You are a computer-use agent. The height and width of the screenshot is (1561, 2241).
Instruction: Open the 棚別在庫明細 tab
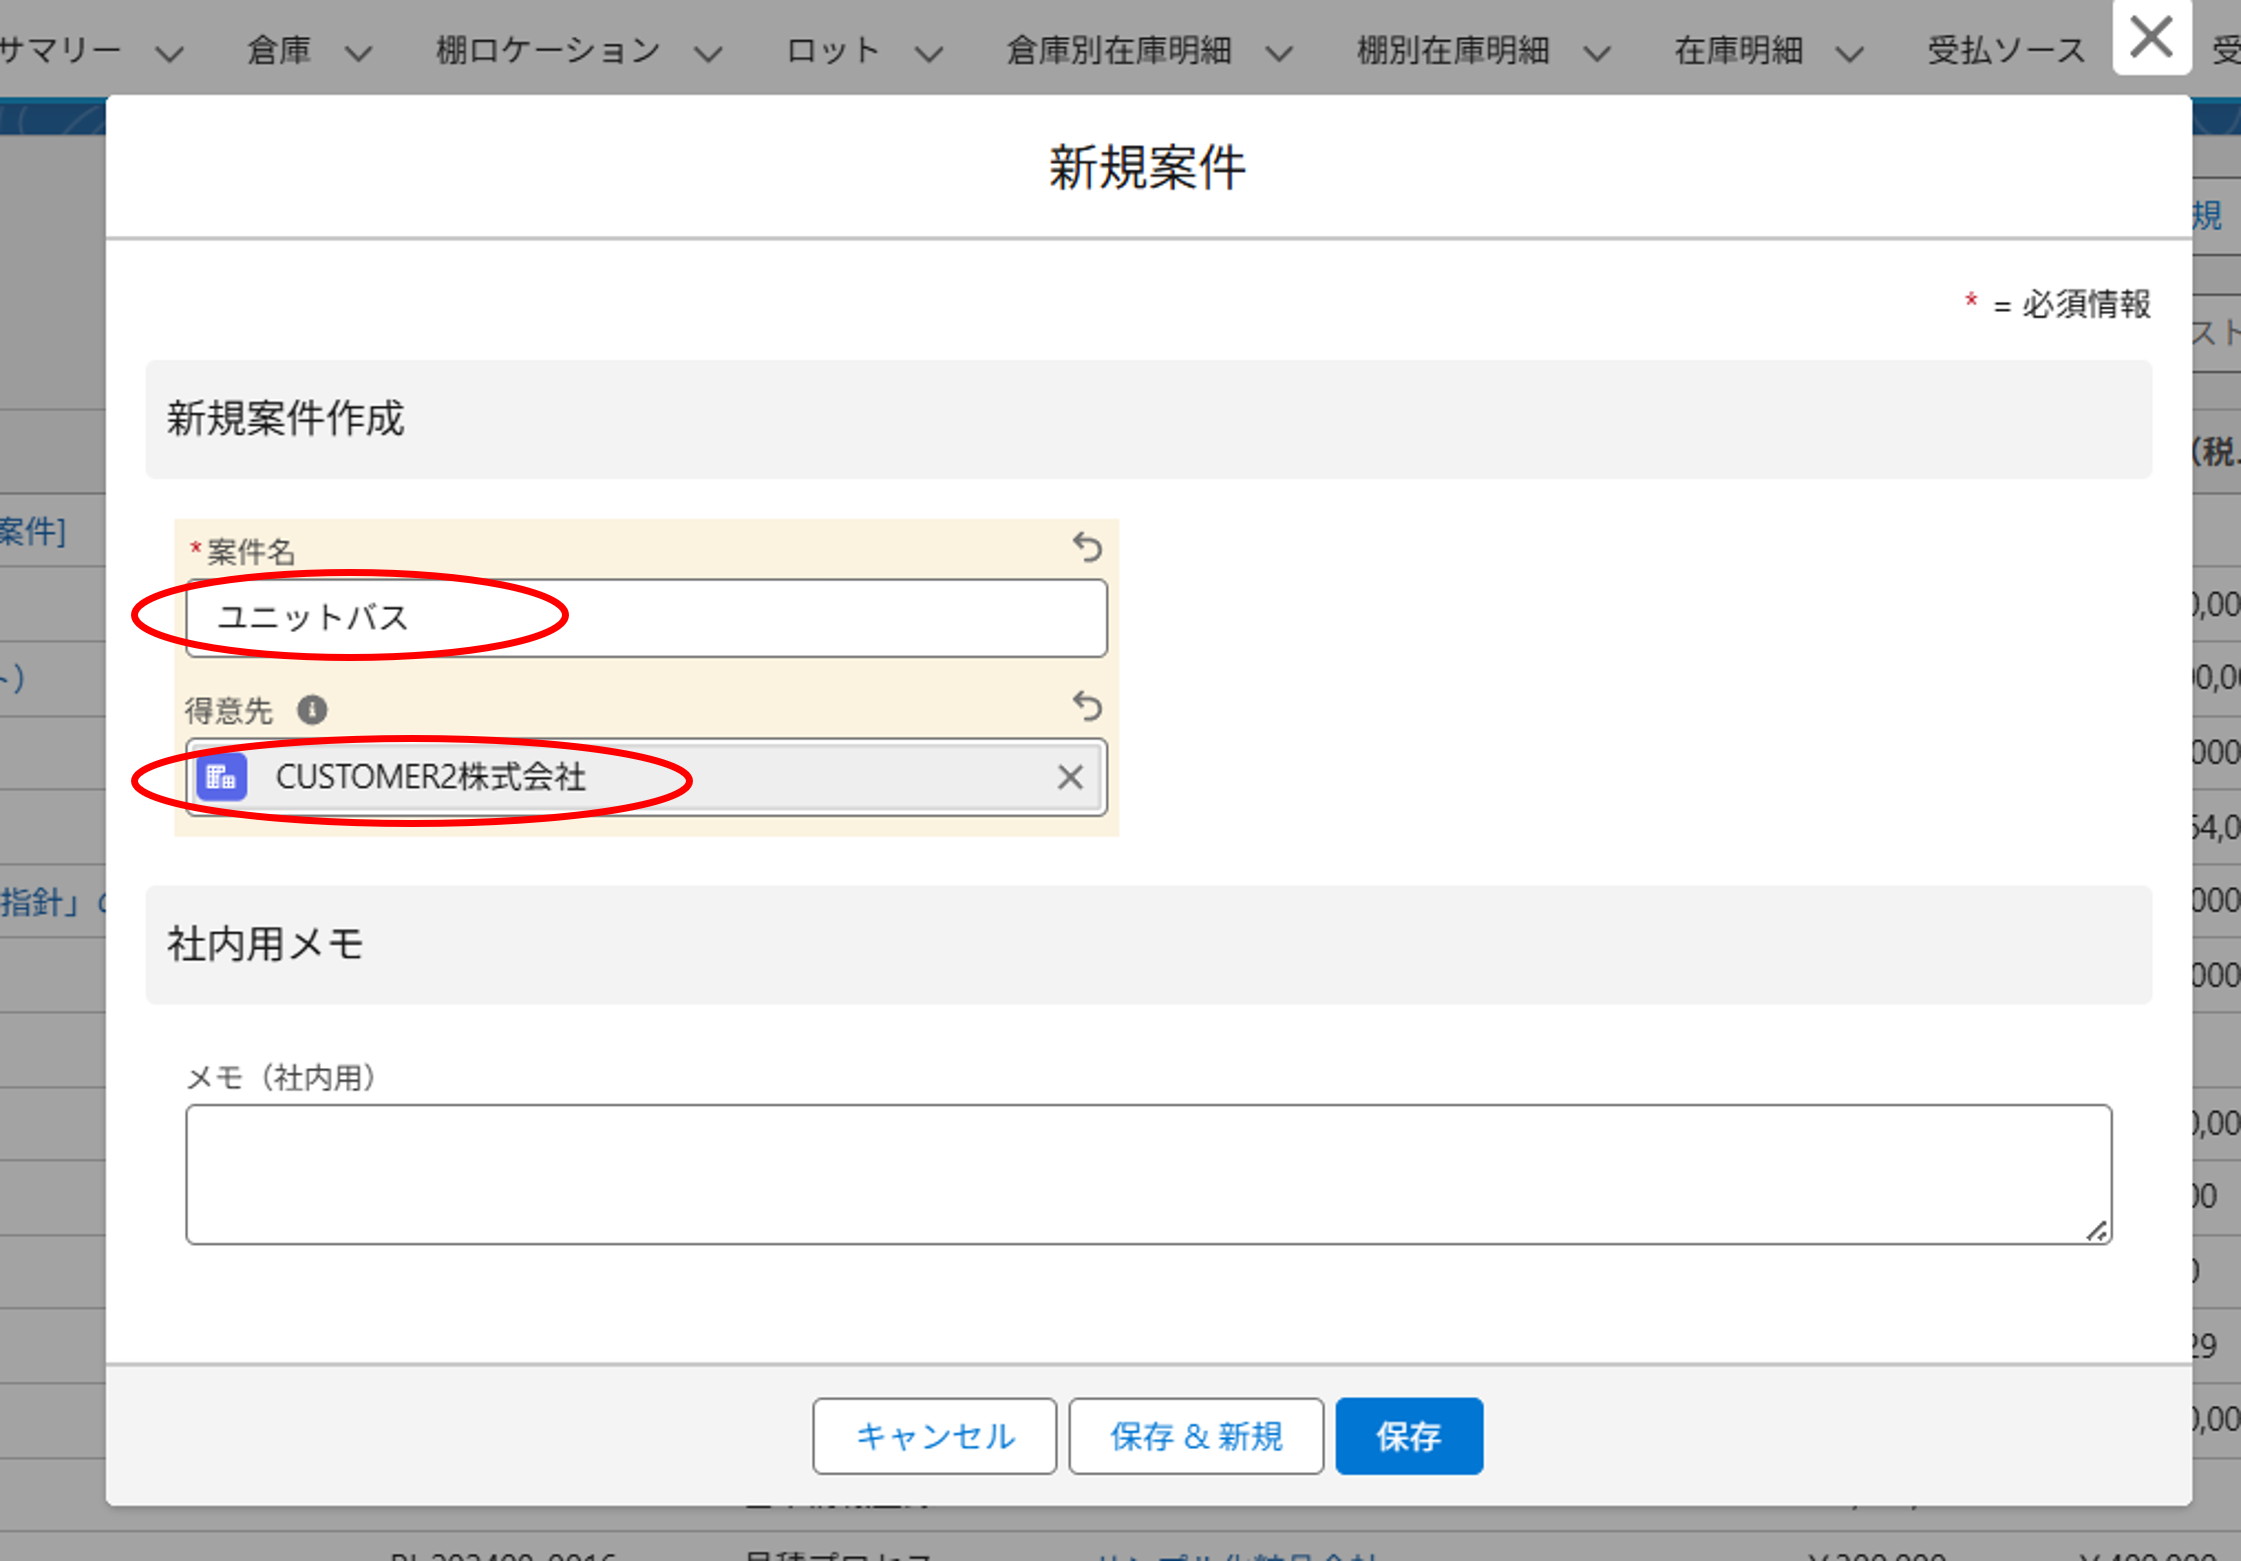tap(1452, 50)
